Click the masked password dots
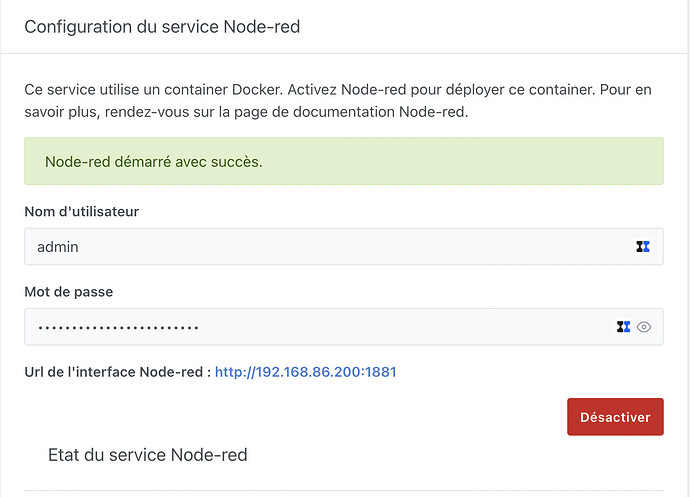Image resolution: width=690 pixels, height=497 pixels. 118,327
